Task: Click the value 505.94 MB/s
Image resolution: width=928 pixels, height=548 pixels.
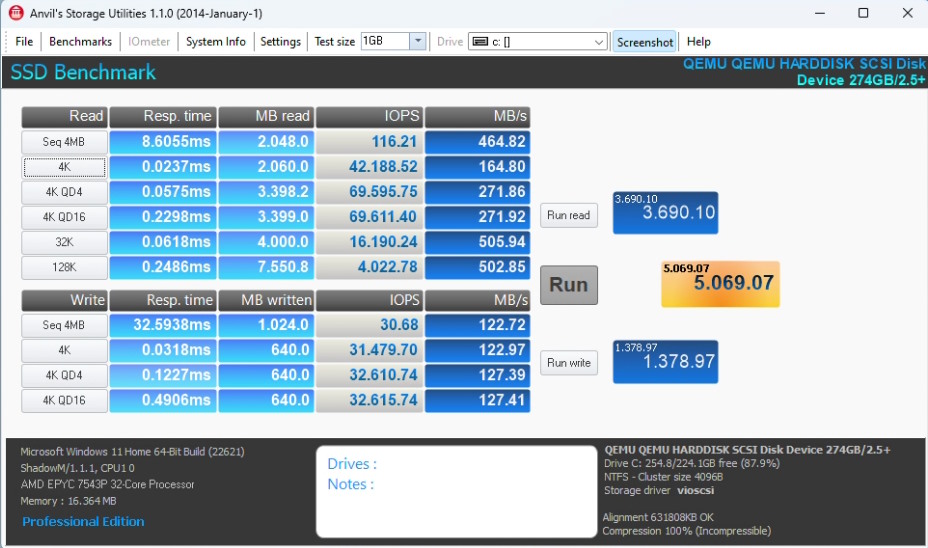Action: [x=478, y=242]
